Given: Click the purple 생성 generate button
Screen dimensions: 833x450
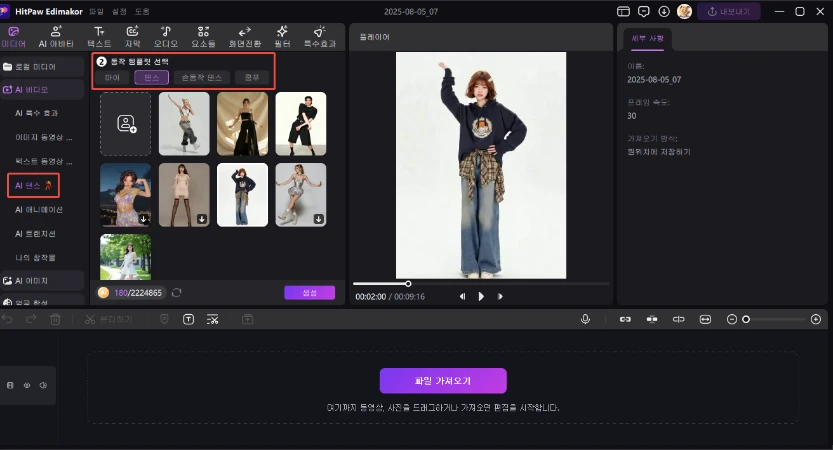Looking at the screenshot, I should [x=310, y=293].
